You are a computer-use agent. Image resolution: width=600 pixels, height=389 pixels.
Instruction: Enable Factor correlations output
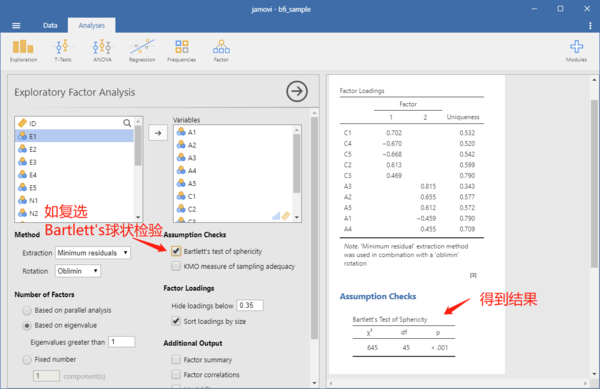(176, 374)
